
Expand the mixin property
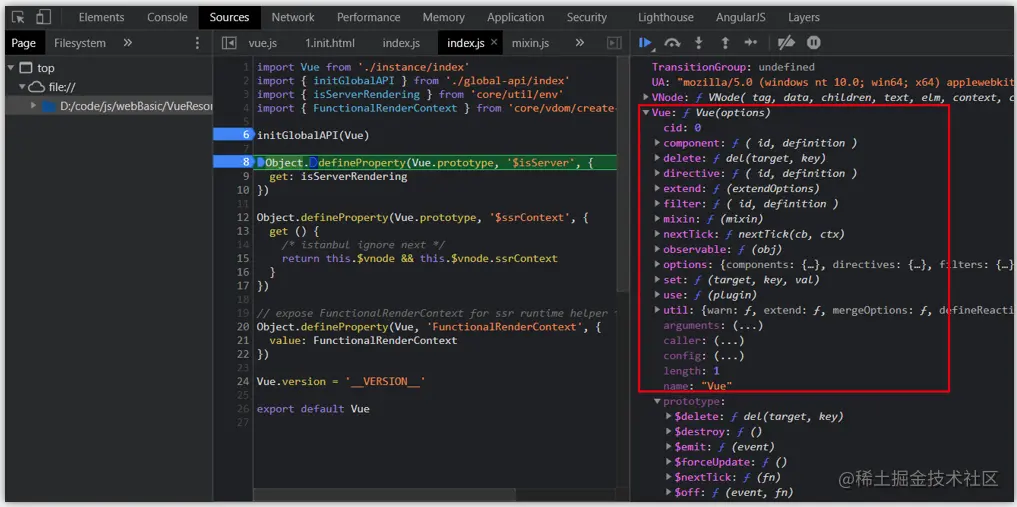(658, 218)
